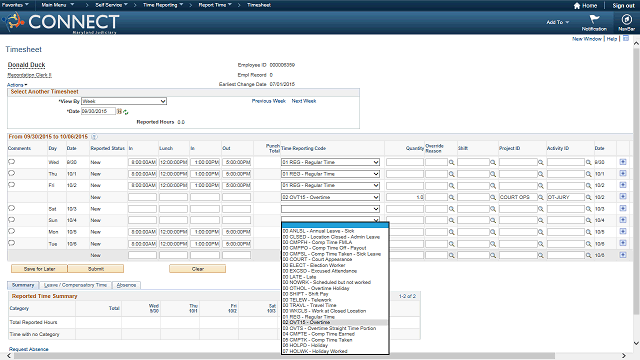Open Time Reporting breadcrumb menu

(x=163, y=5)
